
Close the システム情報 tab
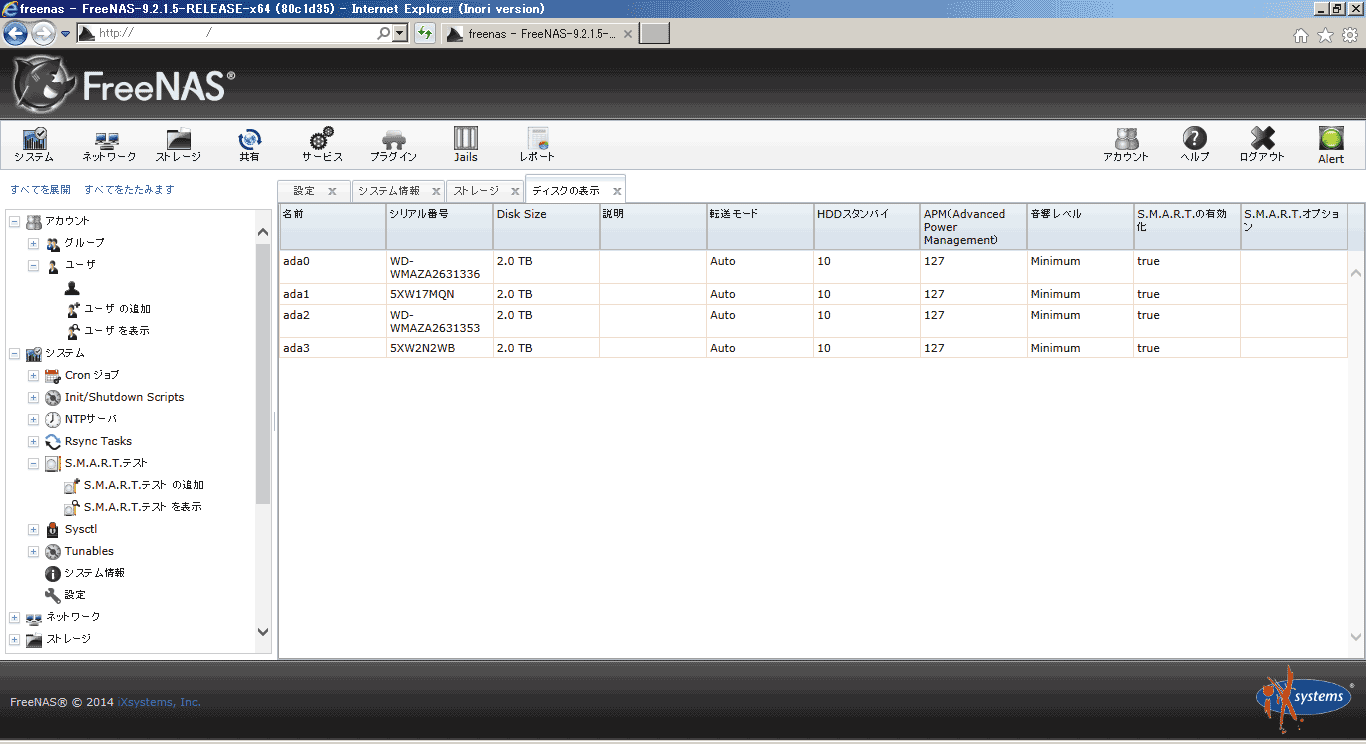point(436,191)
